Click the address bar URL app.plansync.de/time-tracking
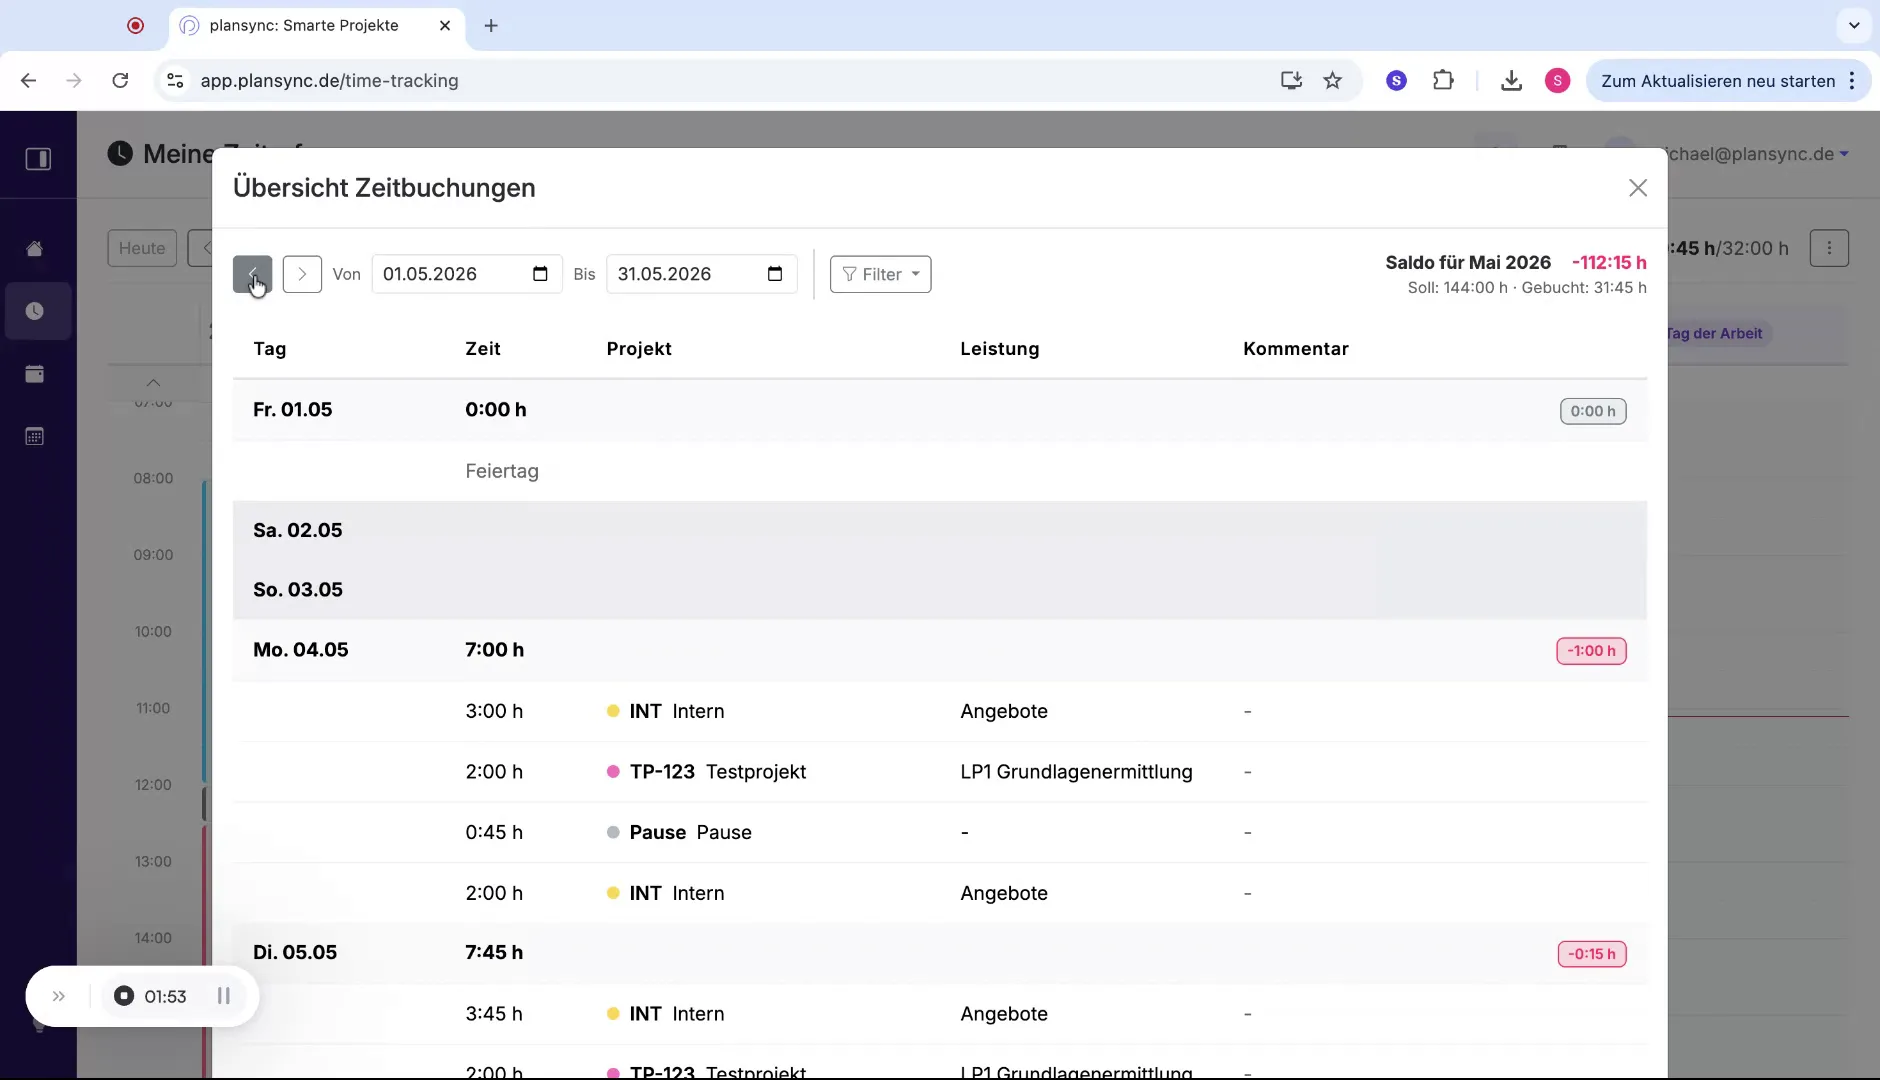The width and height of the screenshot is (1880, 1080). (x=329, y=81)
